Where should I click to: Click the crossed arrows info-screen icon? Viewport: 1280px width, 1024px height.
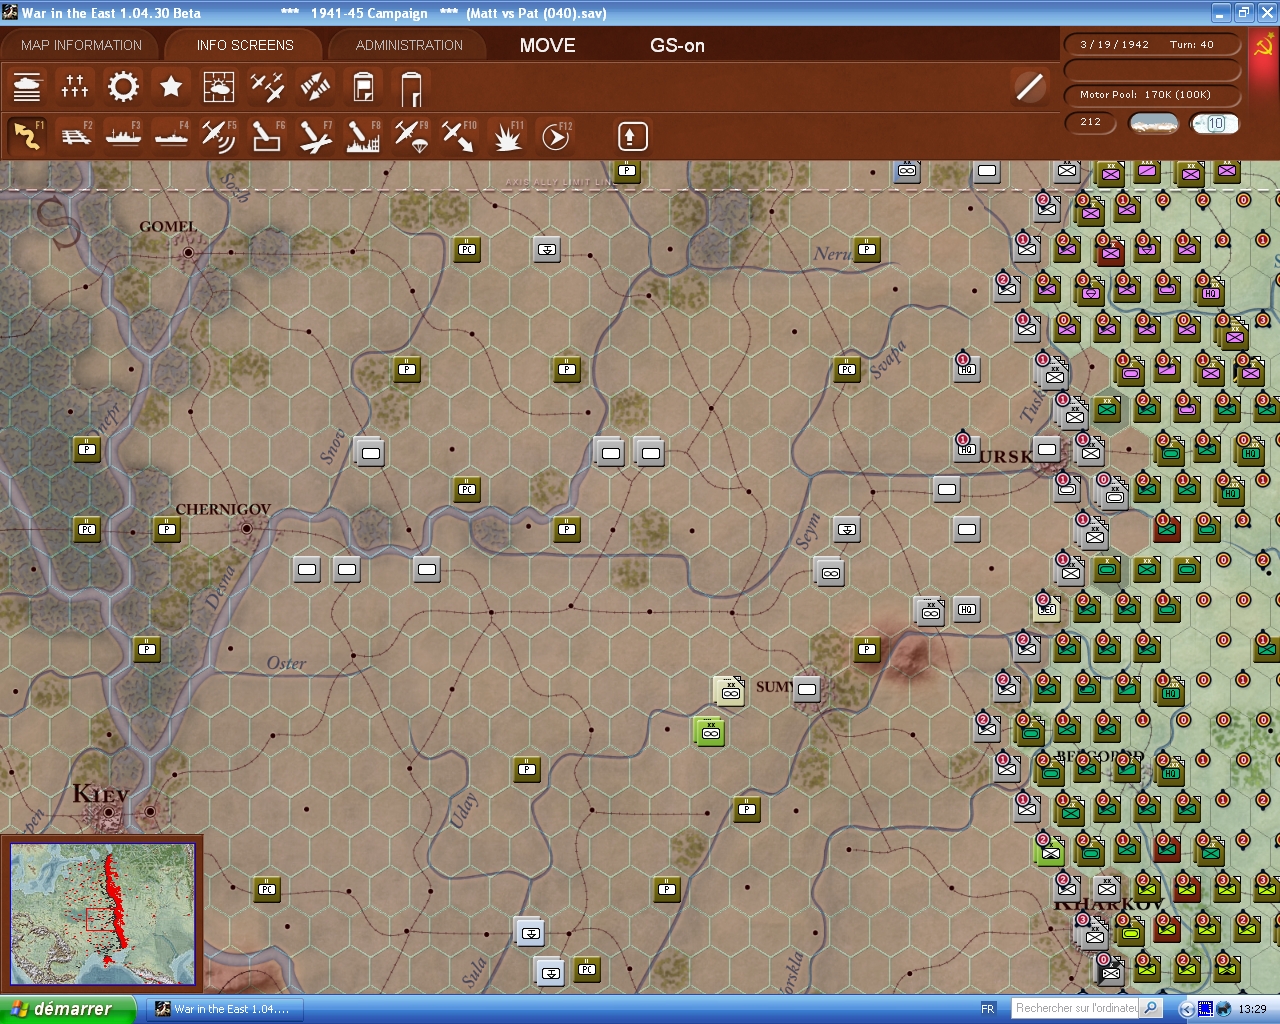[x=315, y=87]
